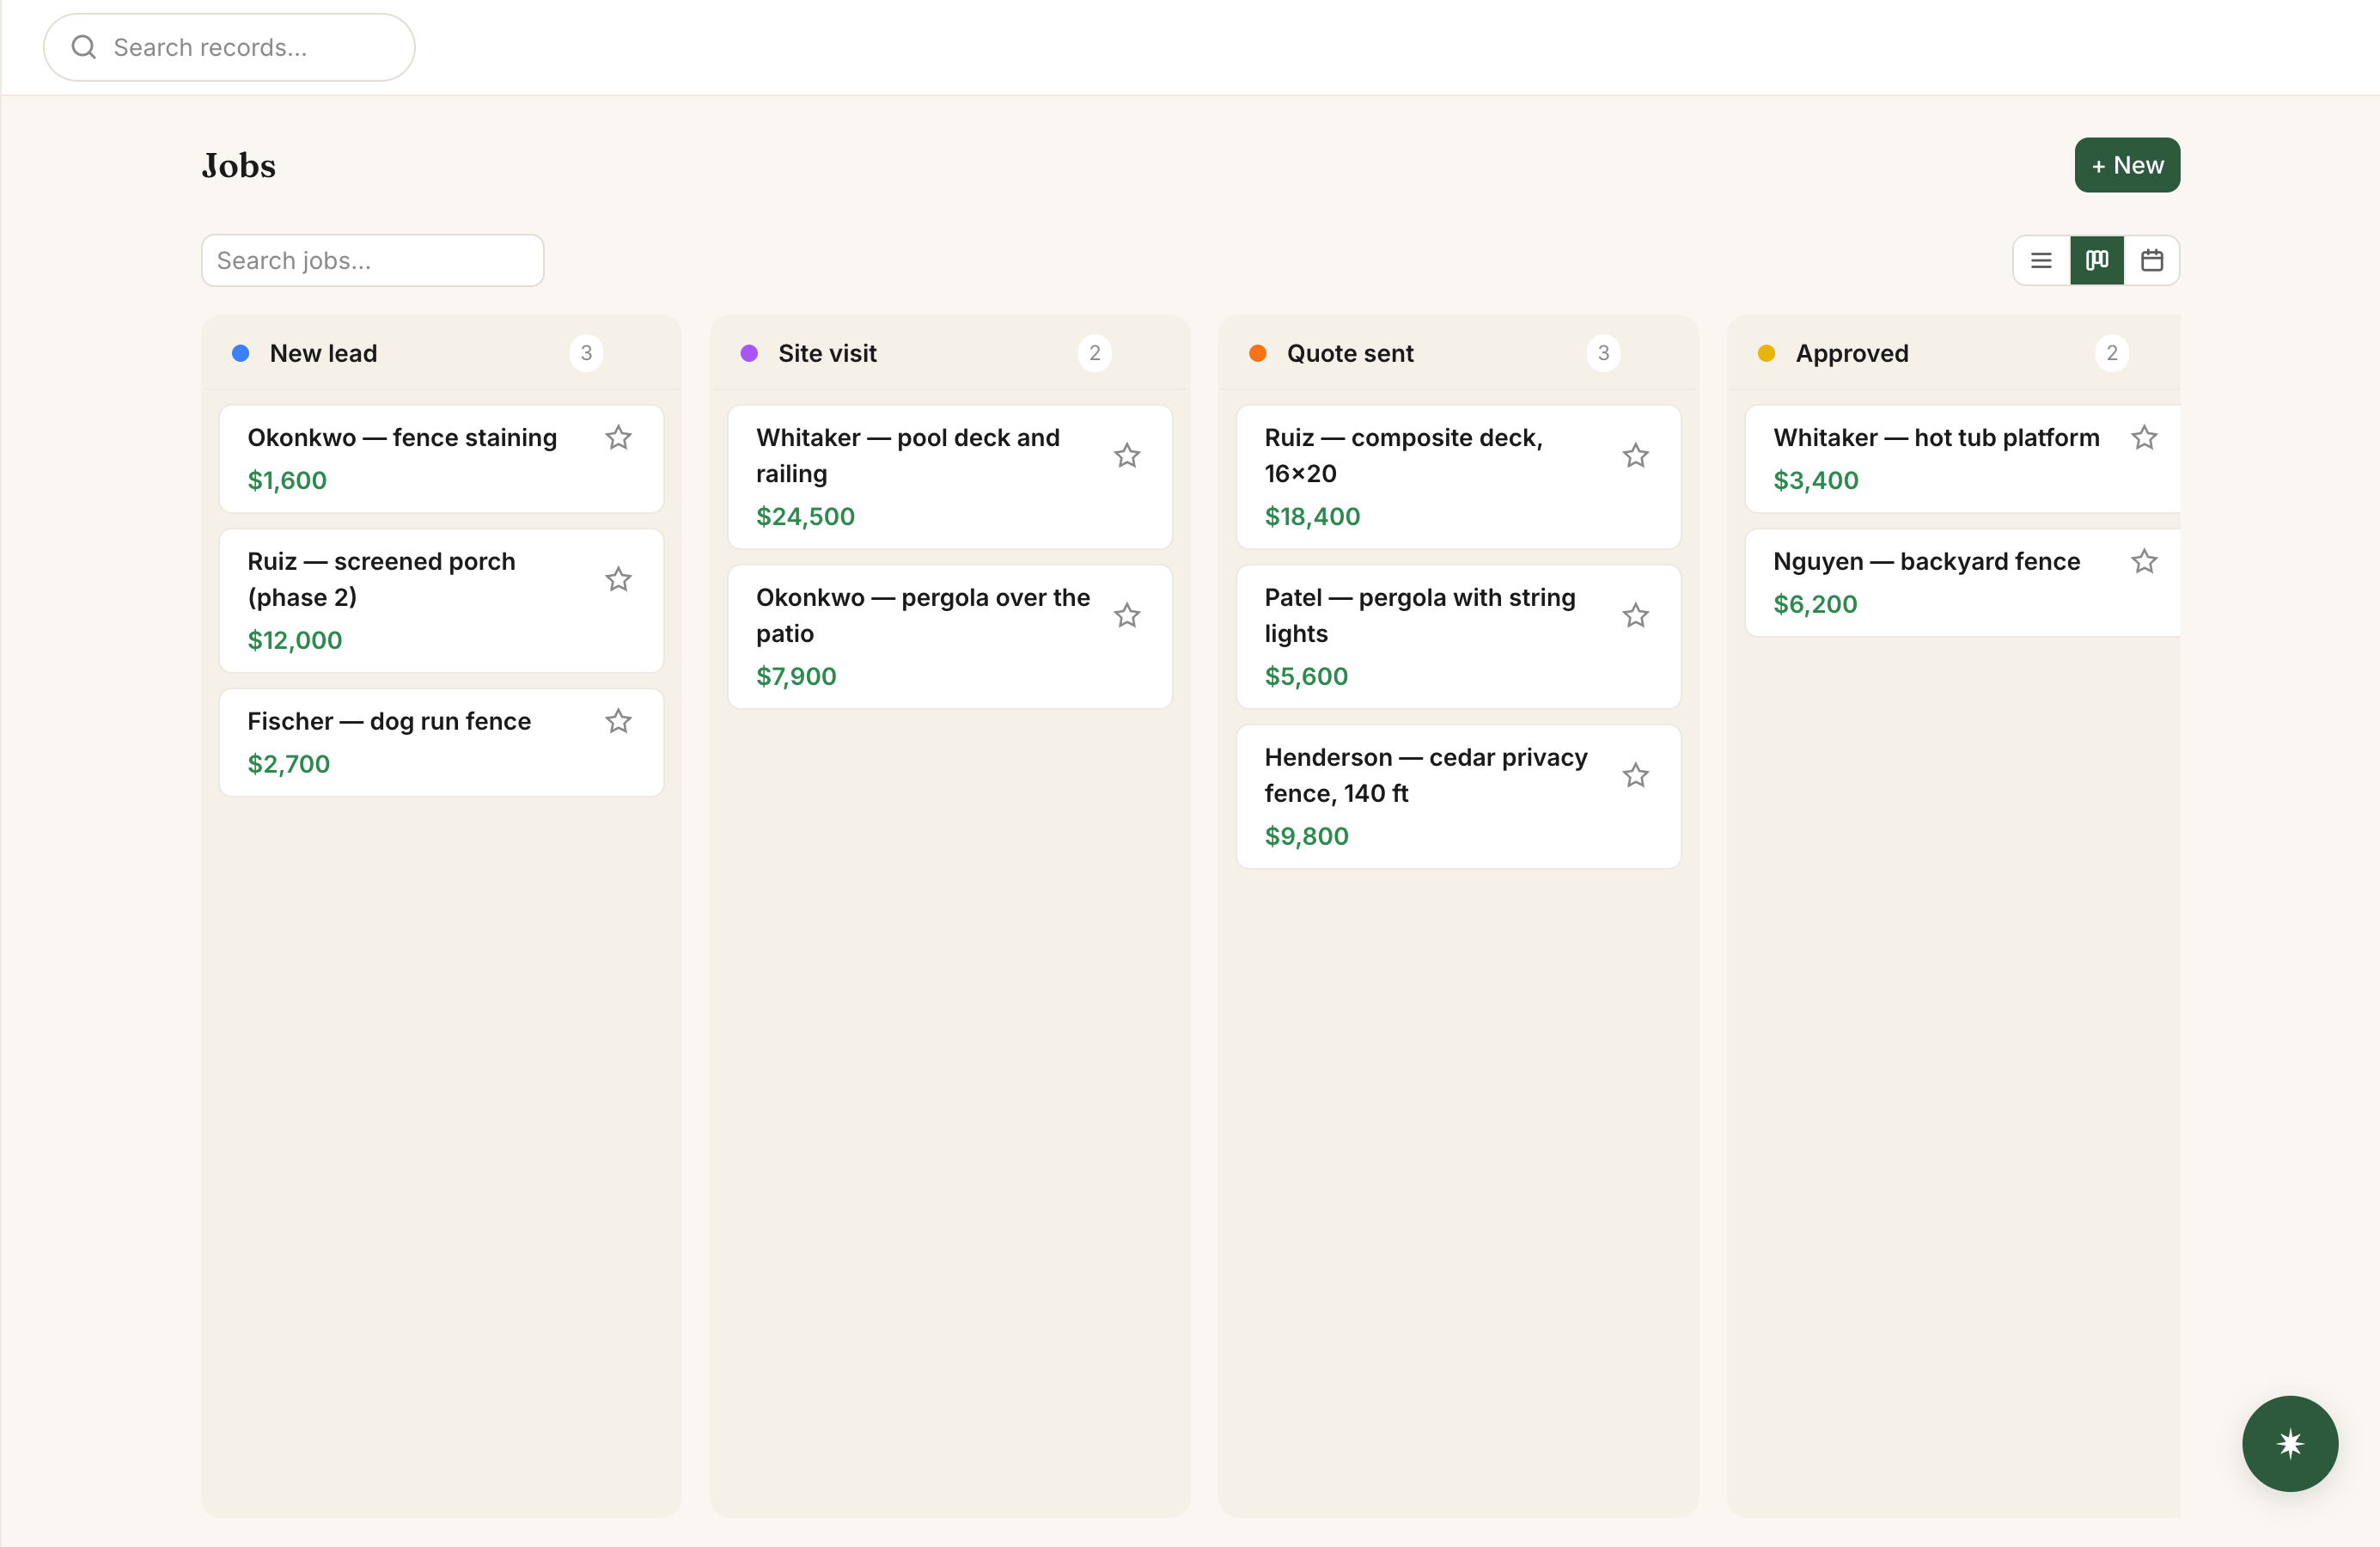Open the Ruiz screened porch (phase 2) card
This screenshot has height=1547, width=2380.
pyautogui.click(x=441, y=601)
